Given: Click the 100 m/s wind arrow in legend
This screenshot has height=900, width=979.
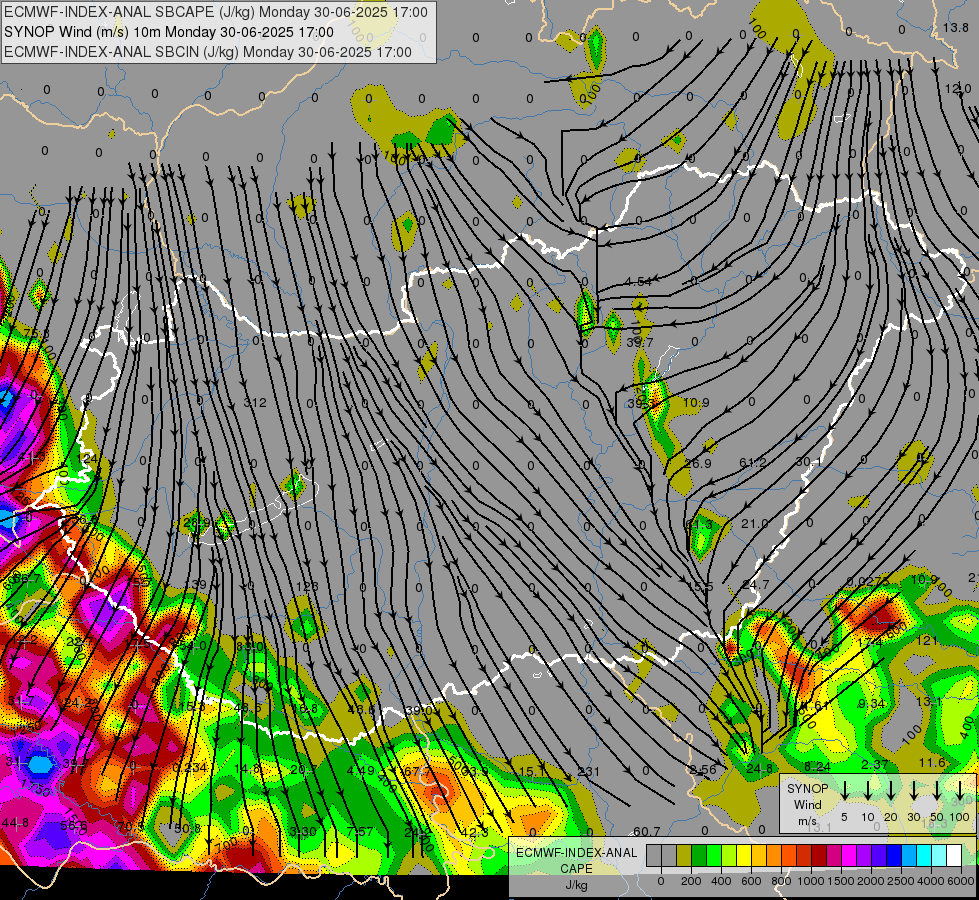Looking at the screenshot, I should pos(960,790).
